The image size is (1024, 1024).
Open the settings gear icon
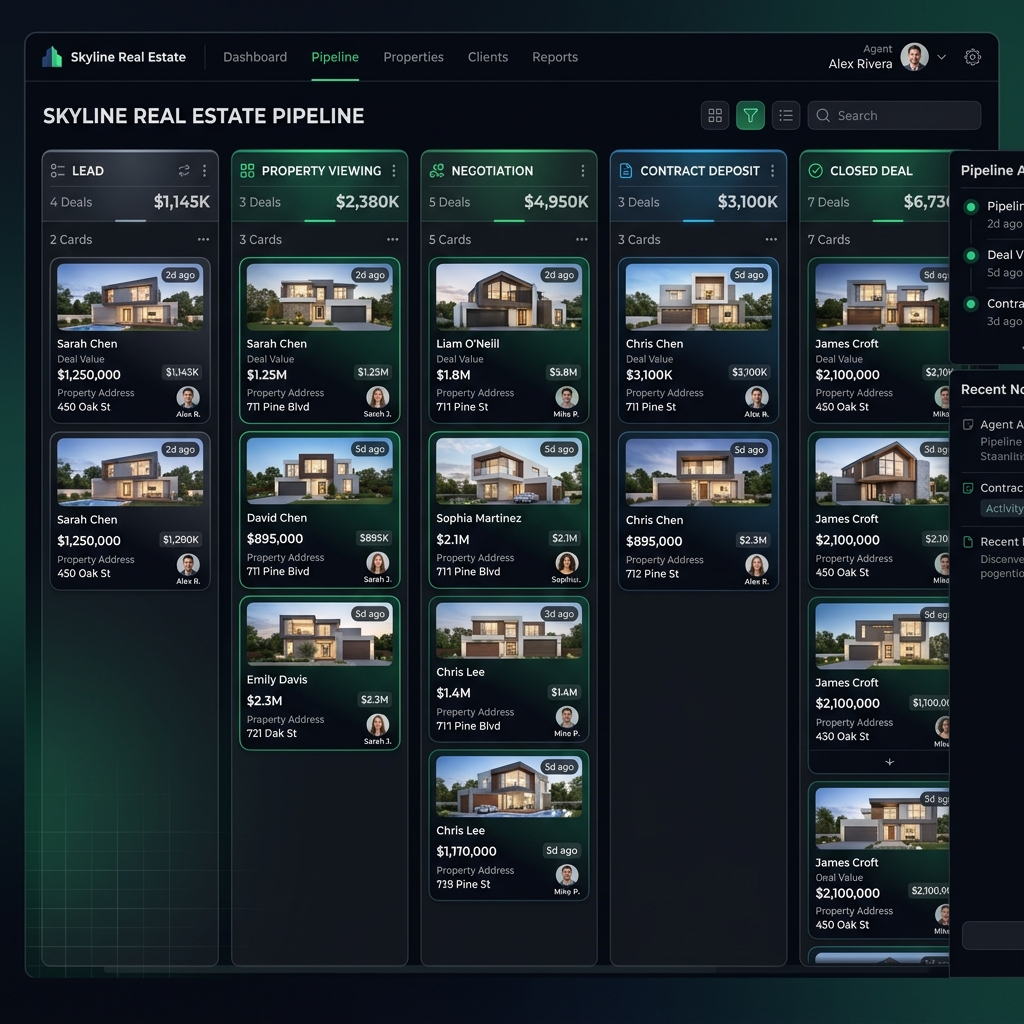972,57
